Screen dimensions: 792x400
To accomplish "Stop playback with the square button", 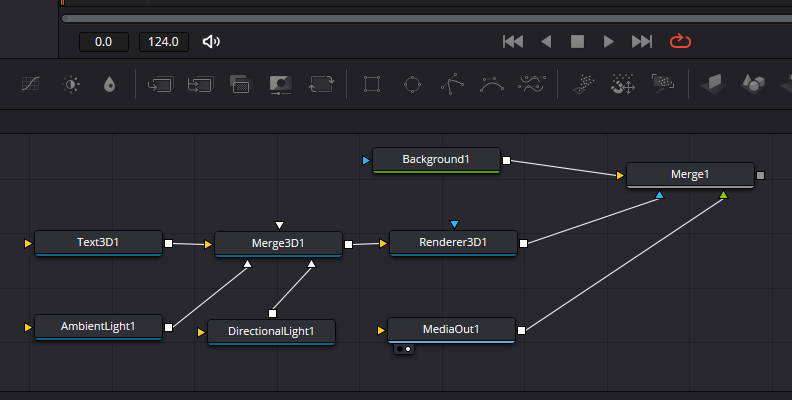I will point(577,41).
